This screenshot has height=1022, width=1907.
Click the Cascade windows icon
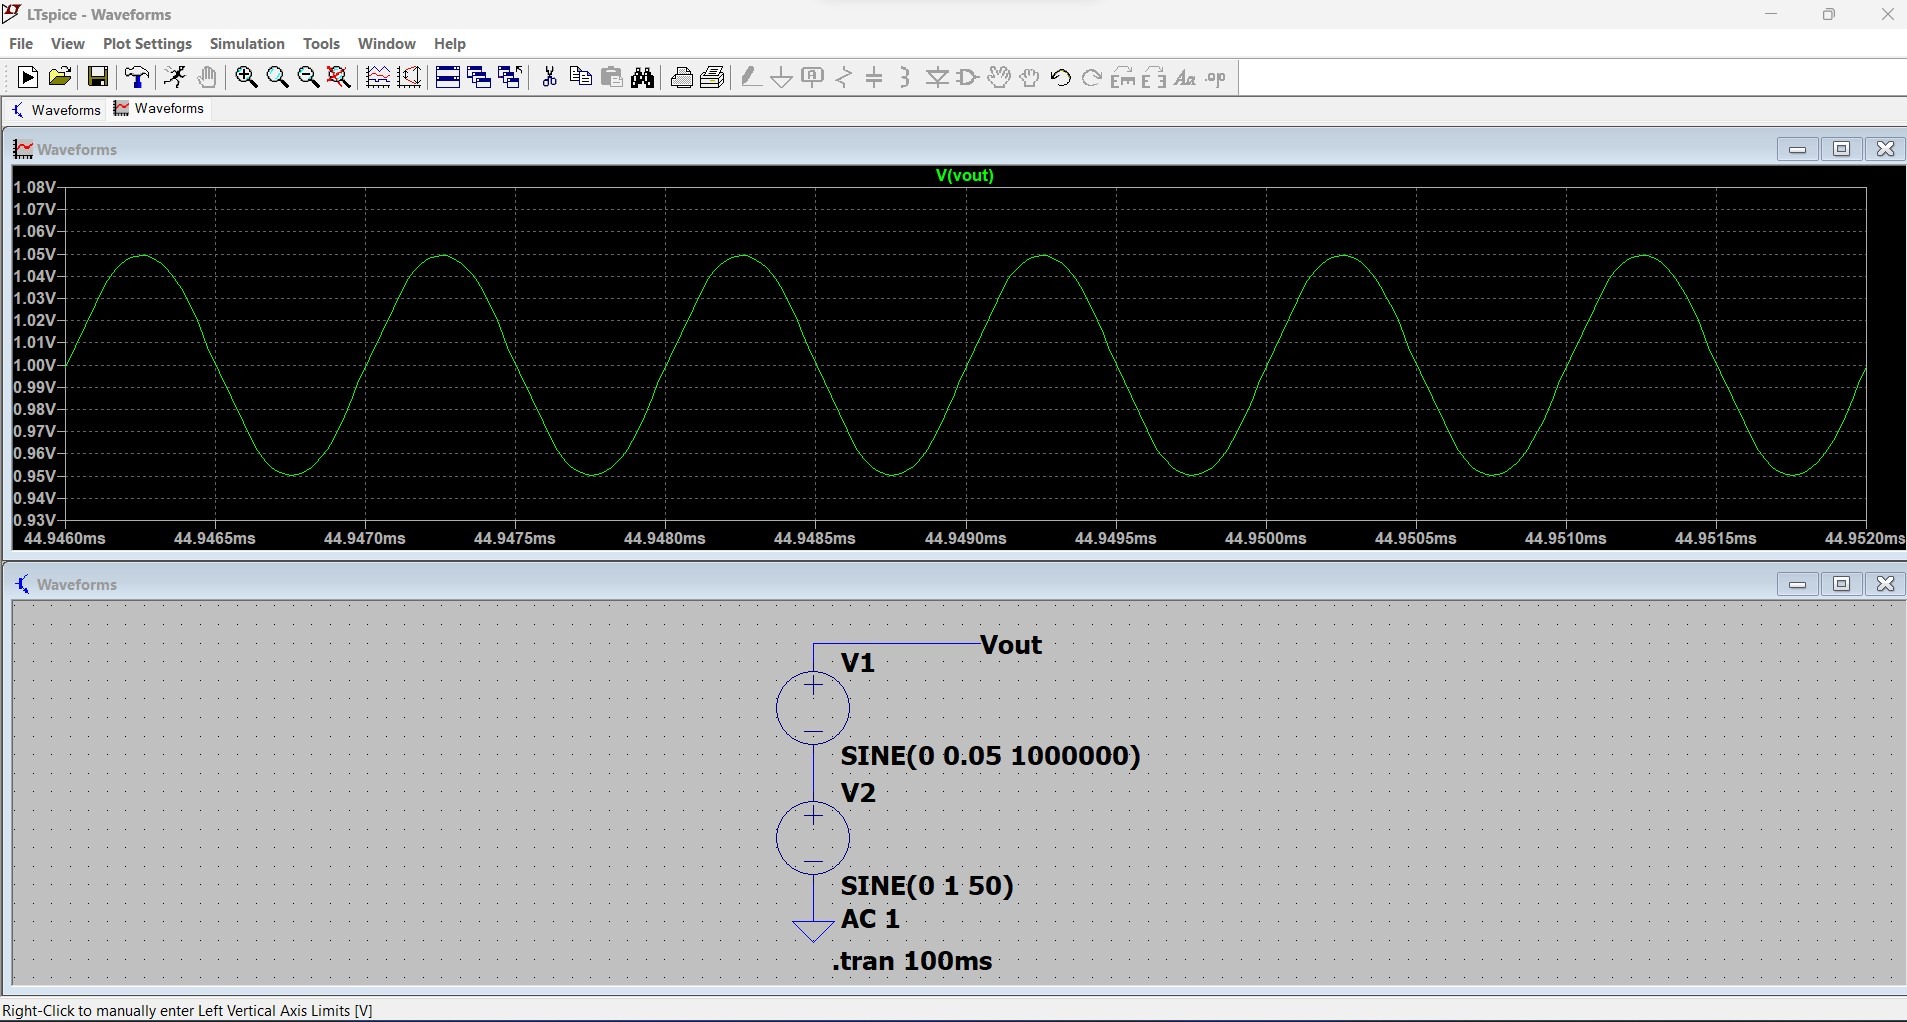(479, 78)
